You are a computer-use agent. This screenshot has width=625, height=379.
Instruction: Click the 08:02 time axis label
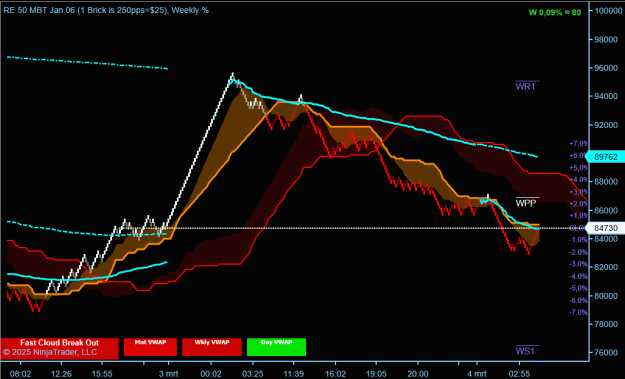[x=20, y=374]
